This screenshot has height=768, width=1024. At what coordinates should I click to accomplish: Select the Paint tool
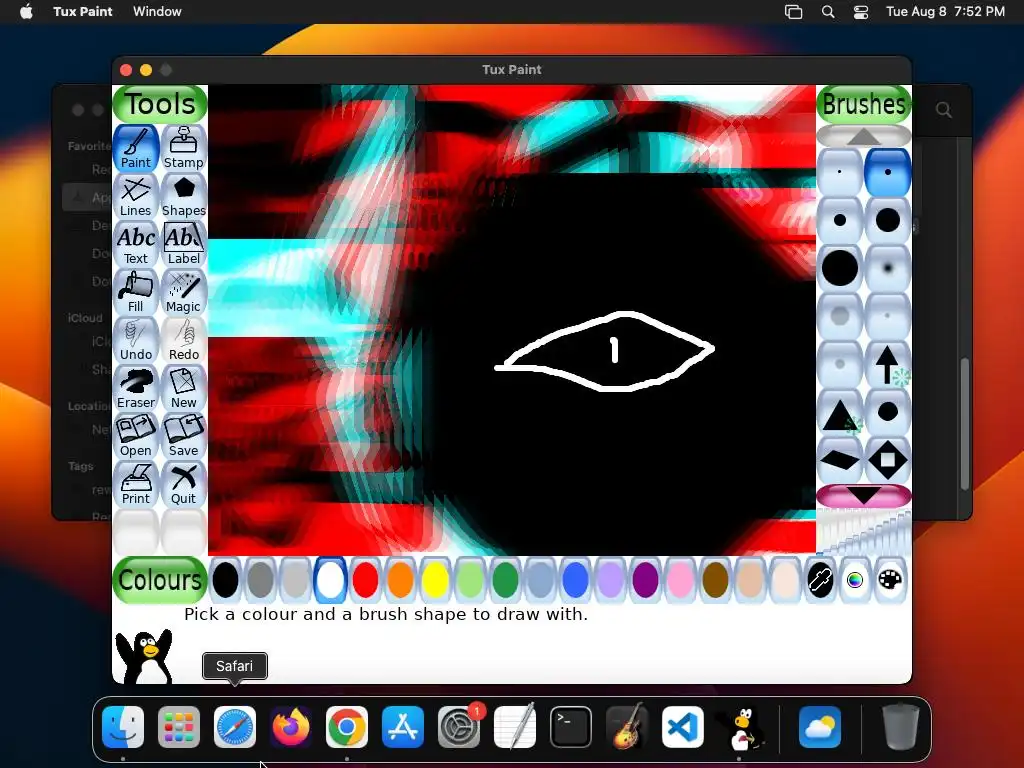point(136,148)
